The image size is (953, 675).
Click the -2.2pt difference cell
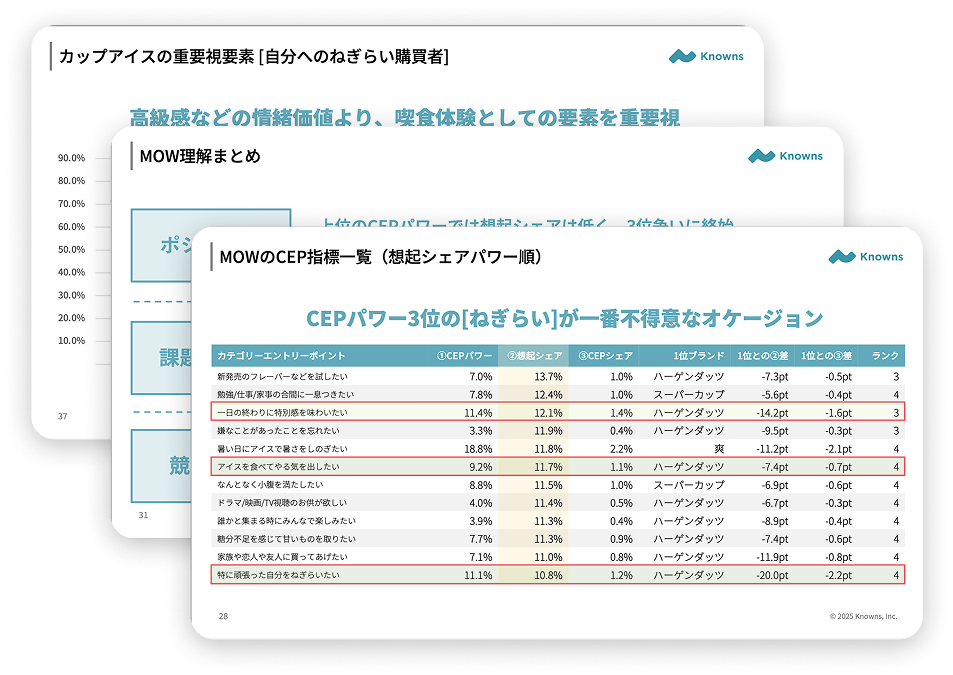838,575
